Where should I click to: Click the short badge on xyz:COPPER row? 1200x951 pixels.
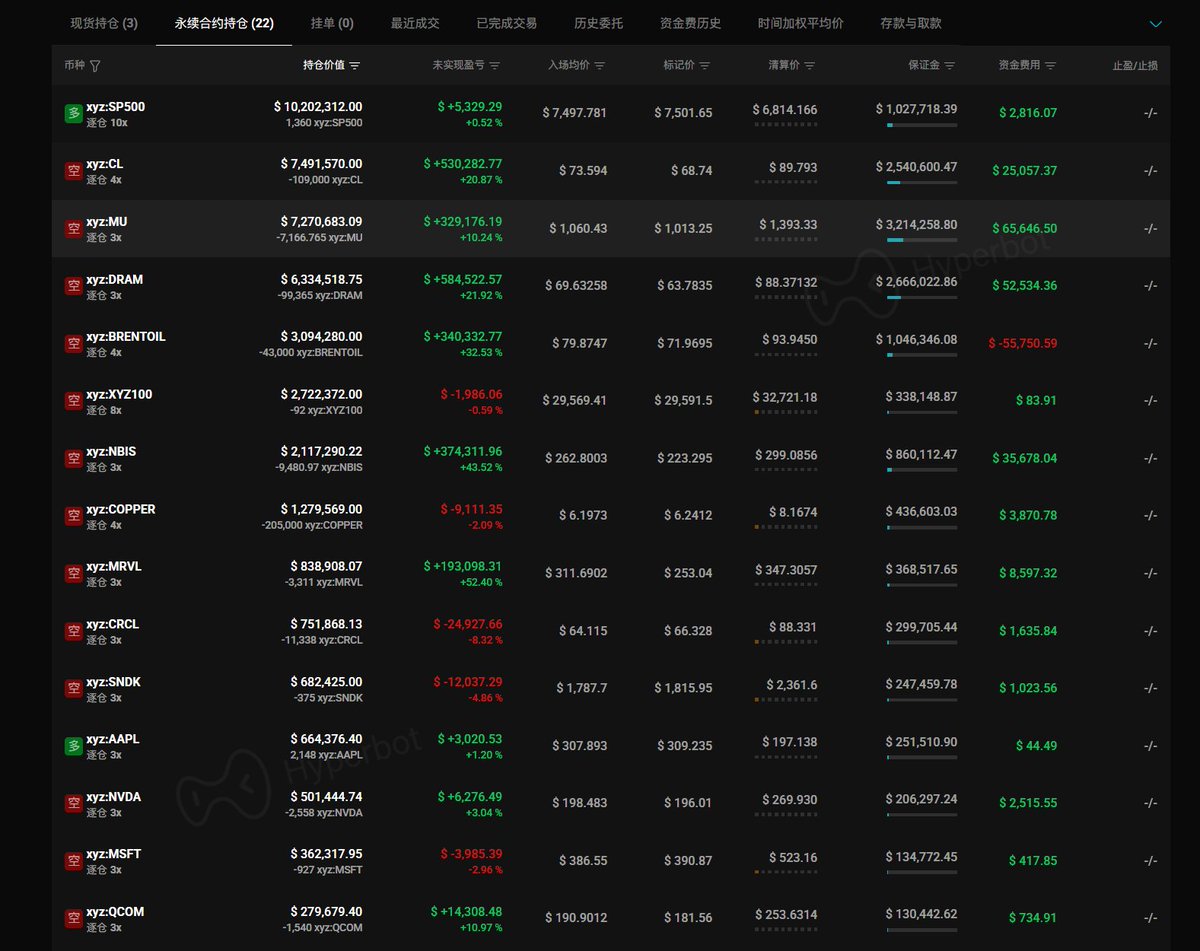(73, 516)
